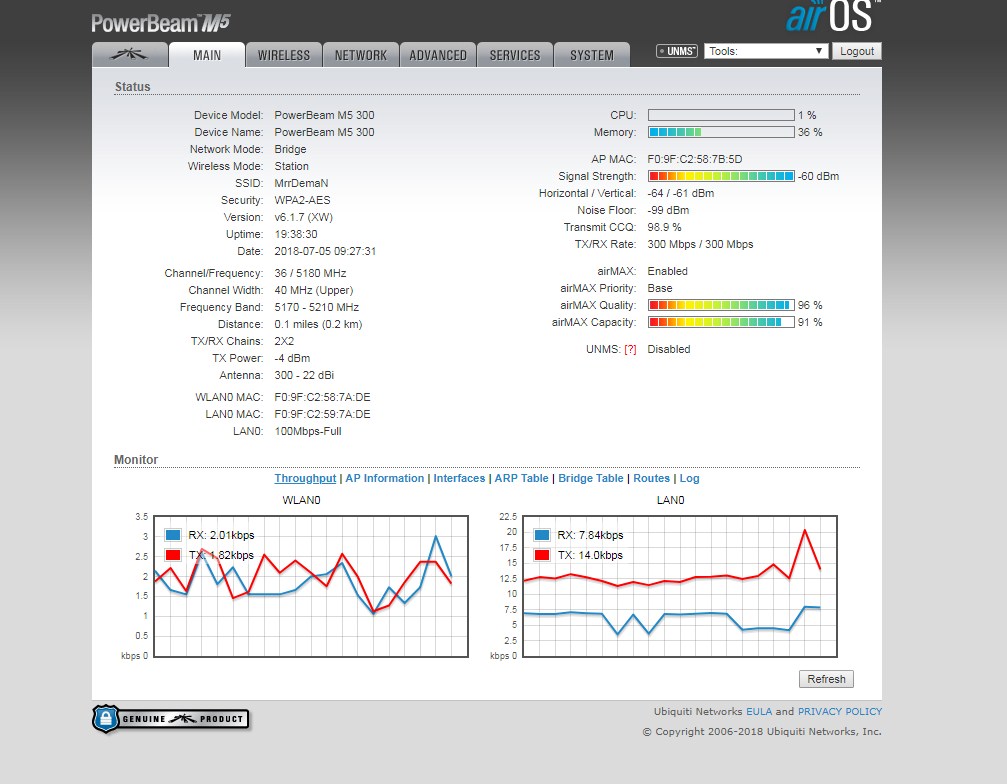Click the WLAN0 throughput graph

point(311,586)
